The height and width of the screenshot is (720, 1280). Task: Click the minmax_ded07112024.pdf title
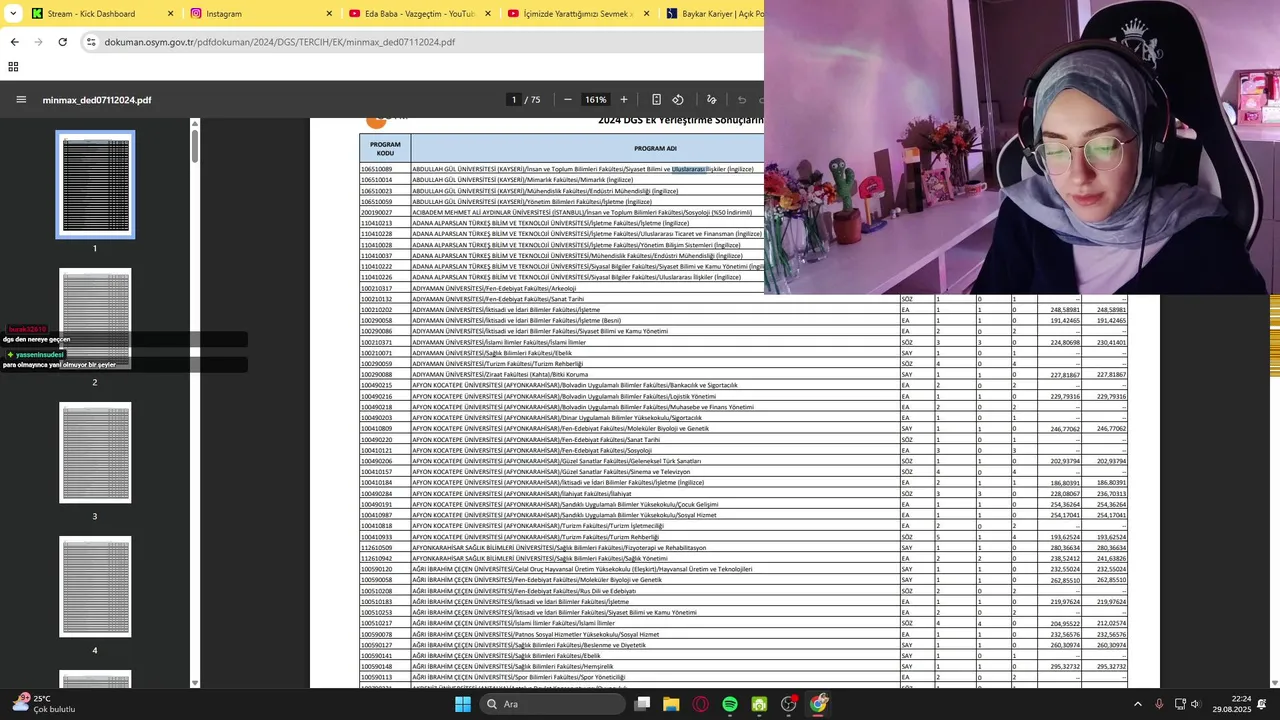97,100
